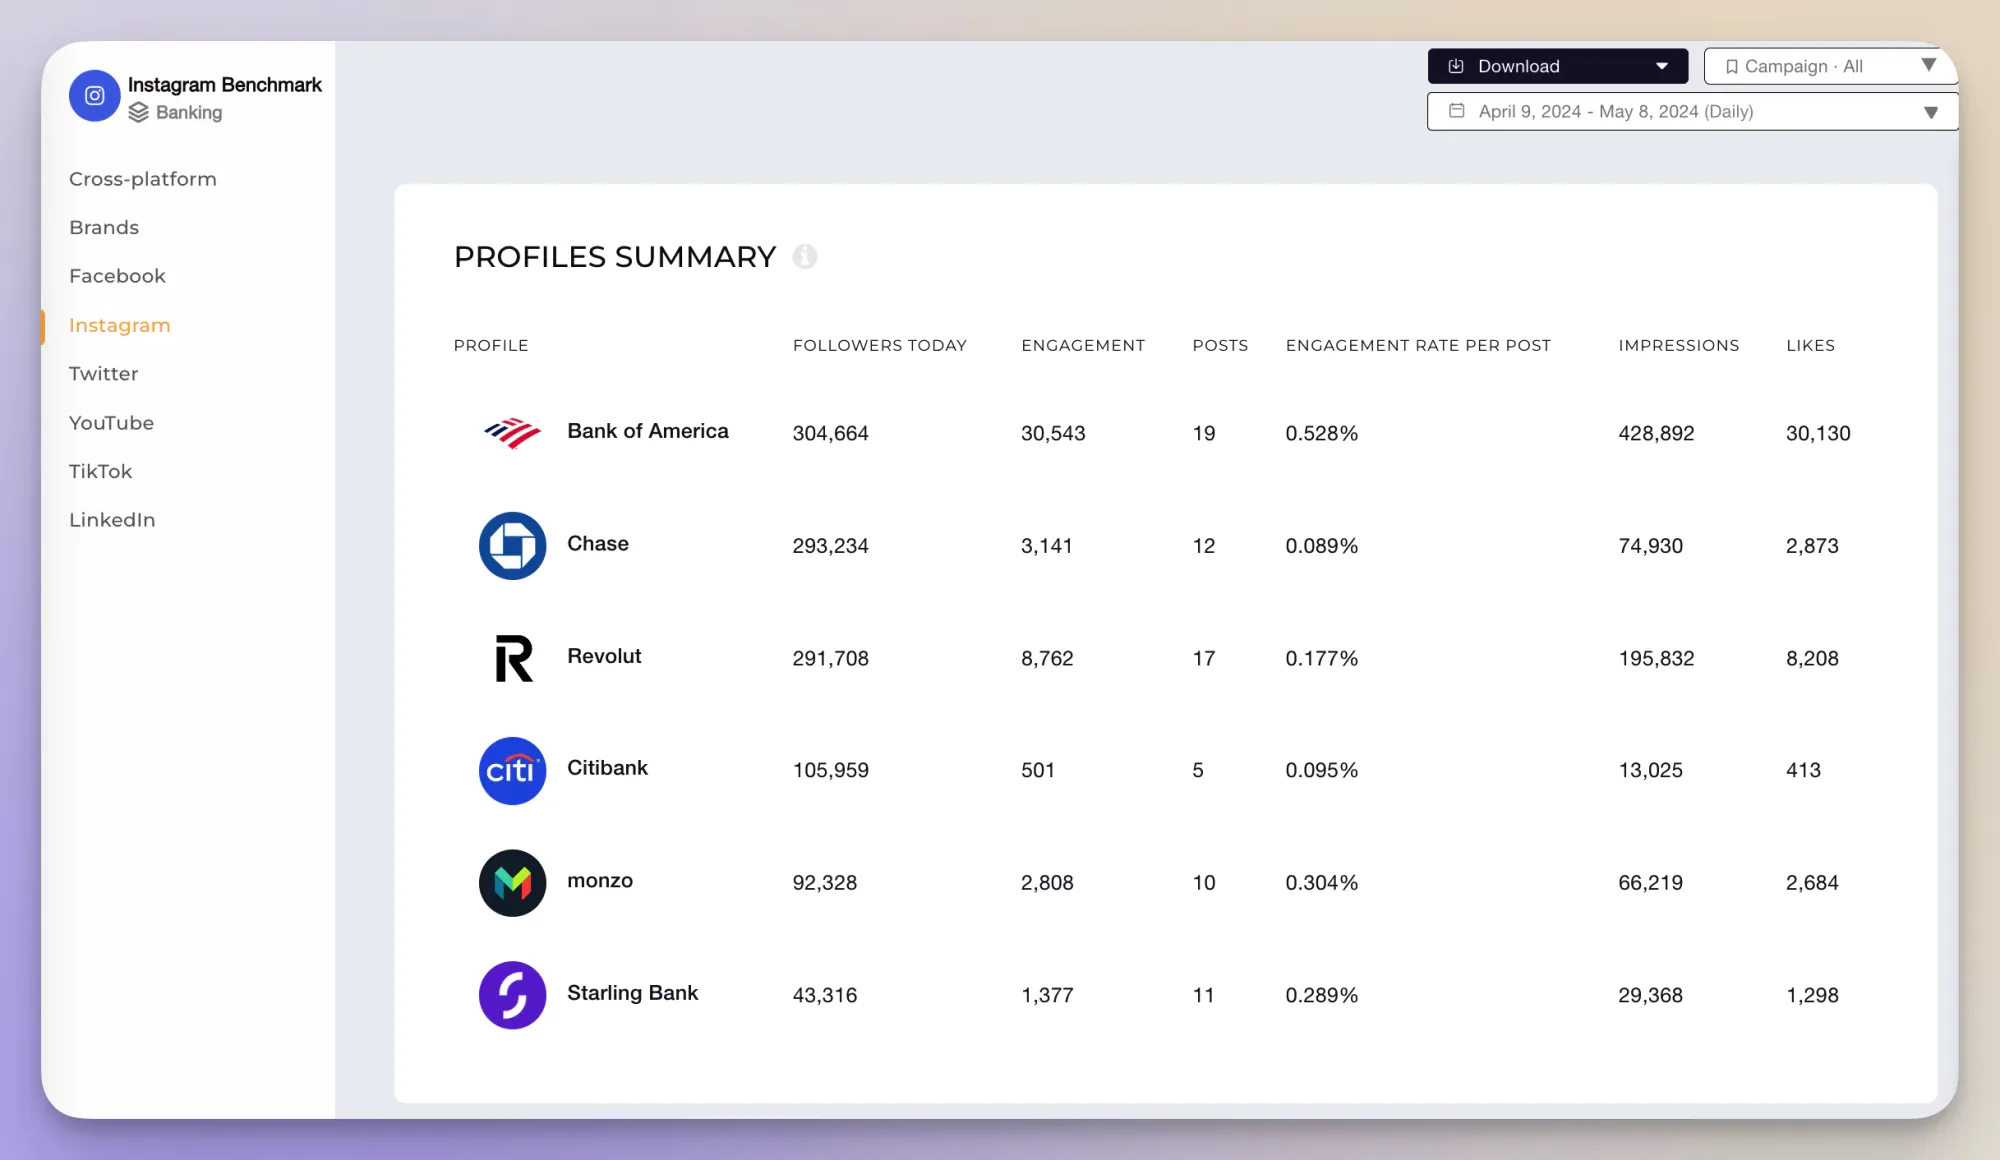Open the YouTube section

(112, 422)
